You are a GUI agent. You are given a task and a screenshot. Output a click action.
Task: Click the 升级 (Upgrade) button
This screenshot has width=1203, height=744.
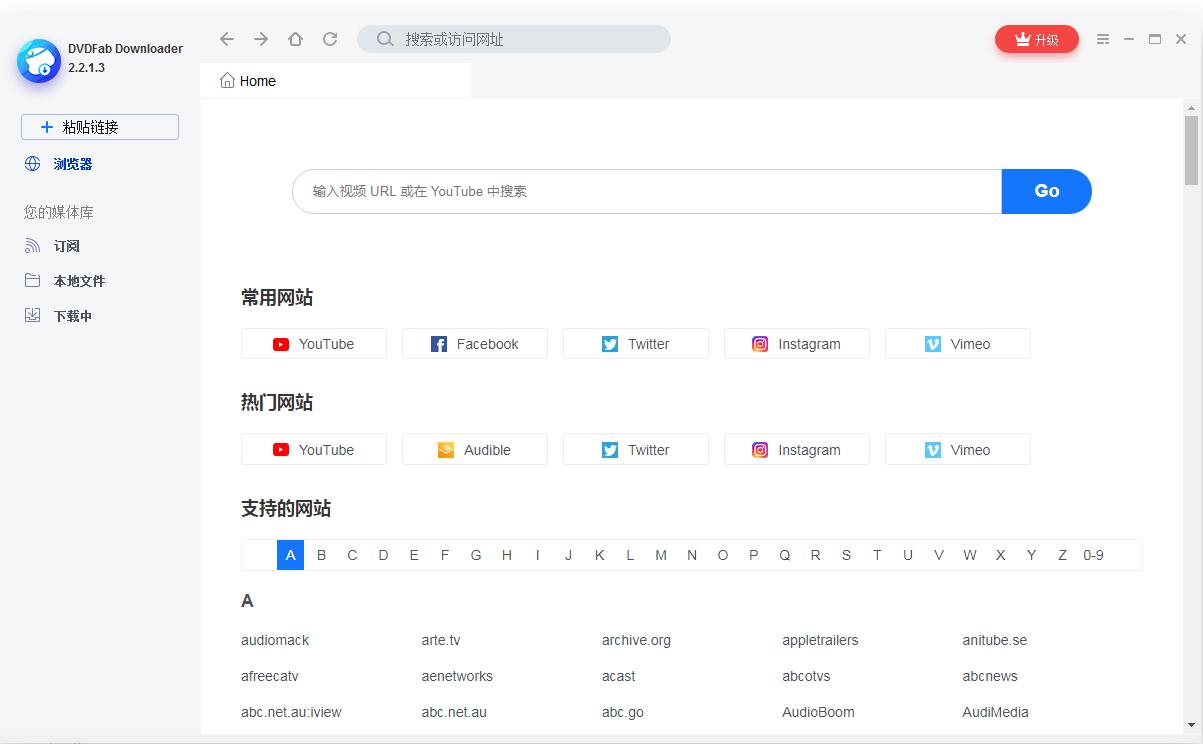(1036, 39)
